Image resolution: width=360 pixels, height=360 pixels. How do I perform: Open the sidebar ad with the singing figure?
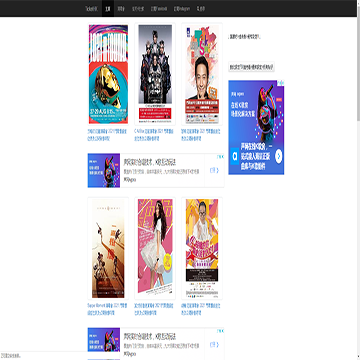point(256,127)
